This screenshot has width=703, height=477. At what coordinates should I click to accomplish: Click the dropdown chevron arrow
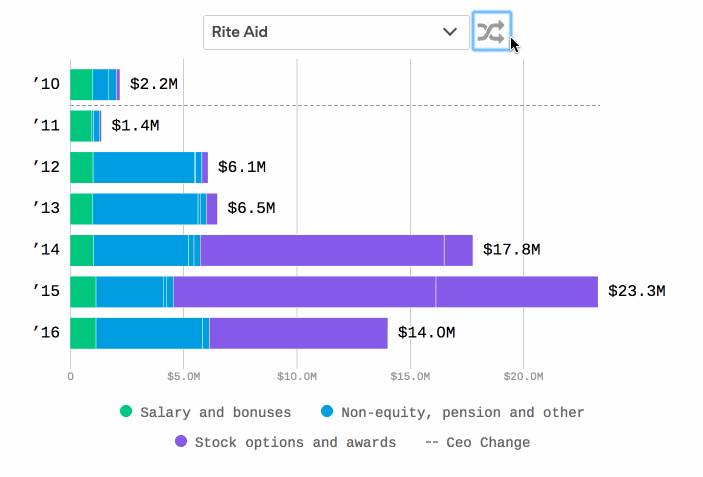pos(450,32)
